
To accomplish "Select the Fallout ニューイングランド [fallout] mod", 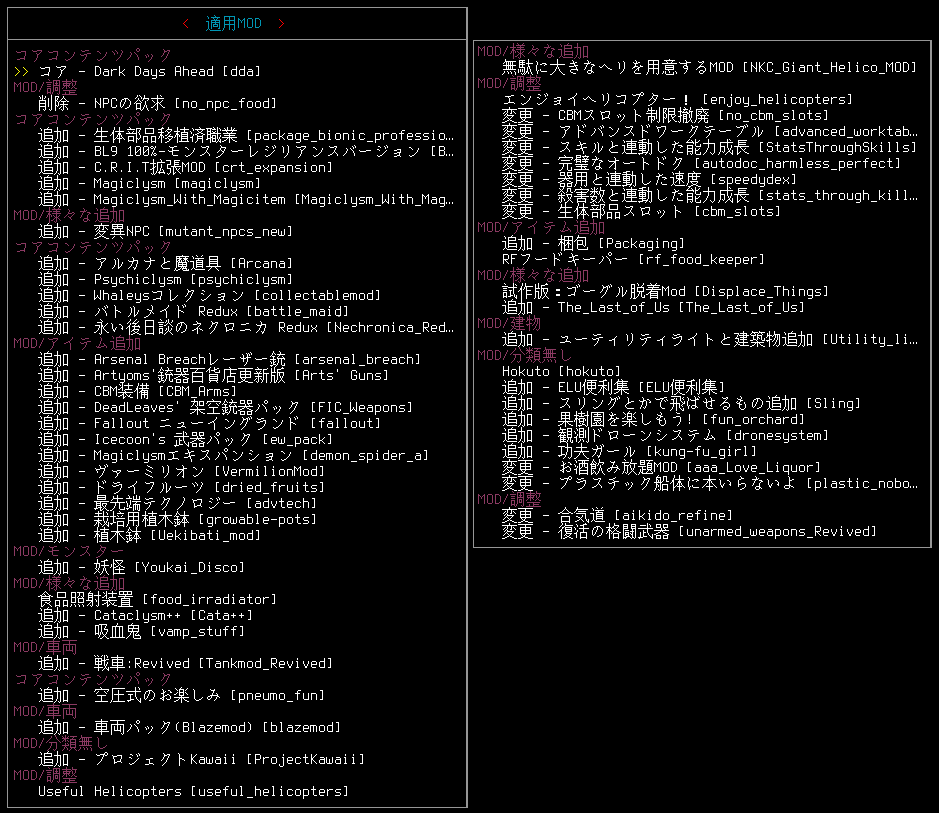I will [210, 423].
